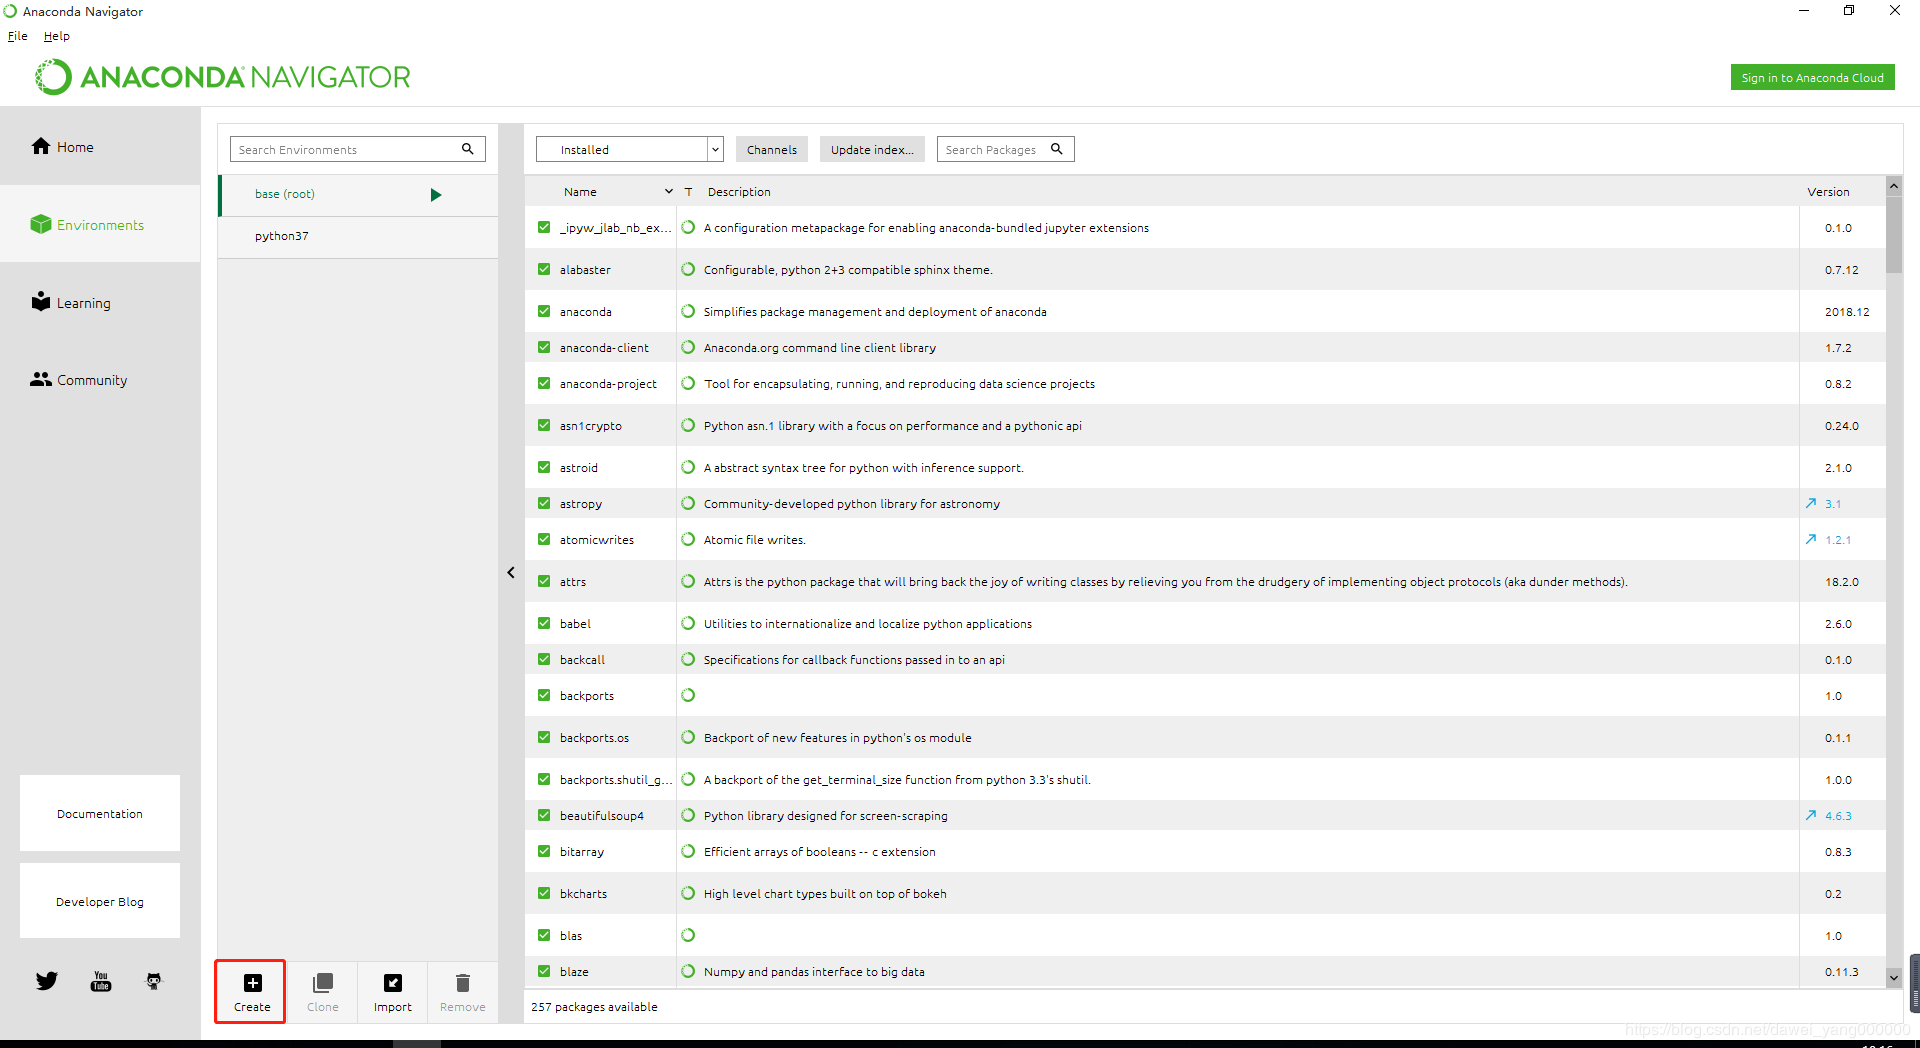Click the search magnifier in Search Environments

467,149
